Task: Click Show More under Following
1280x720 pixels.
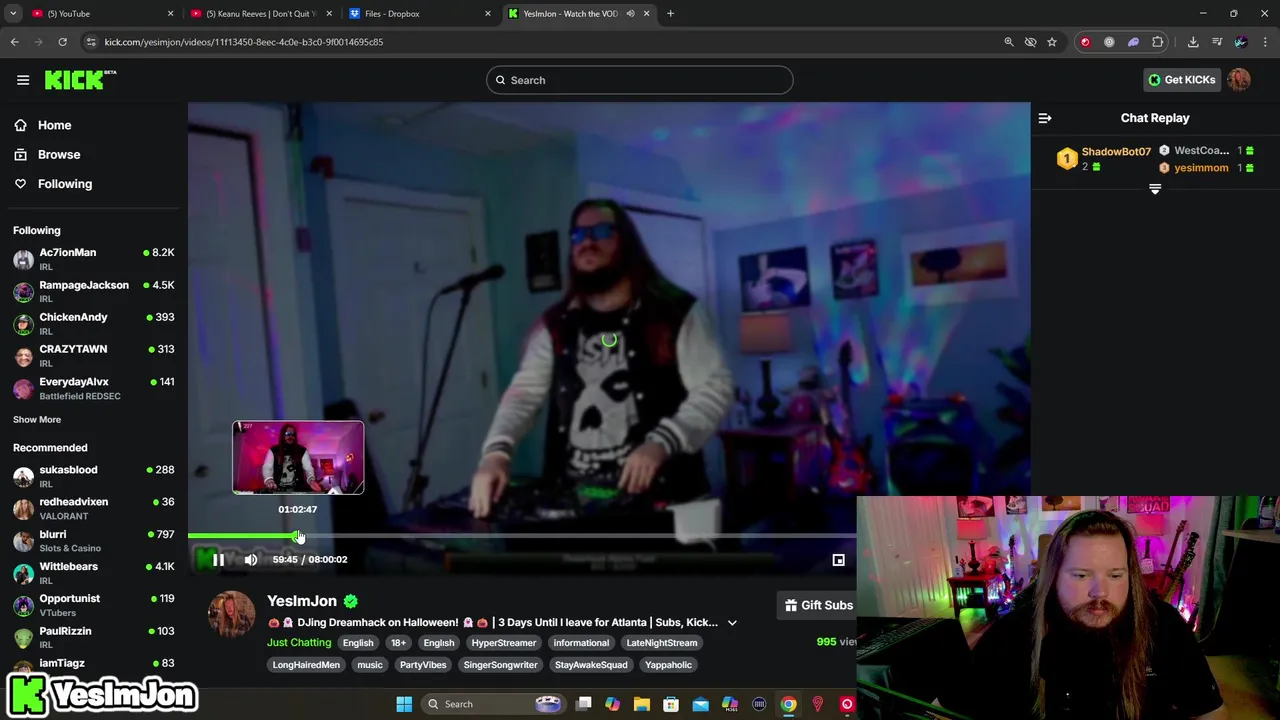Action: coord(37,420)
